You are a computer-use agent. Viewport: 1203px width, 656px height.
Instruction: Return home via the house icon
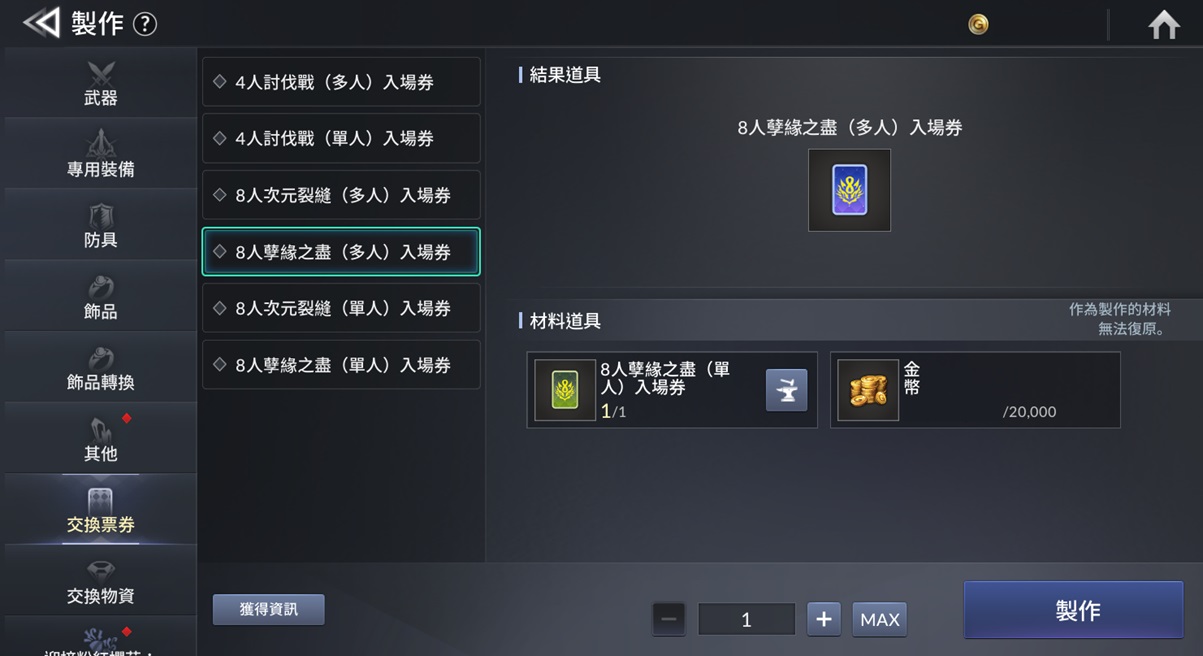point(1164,24)
